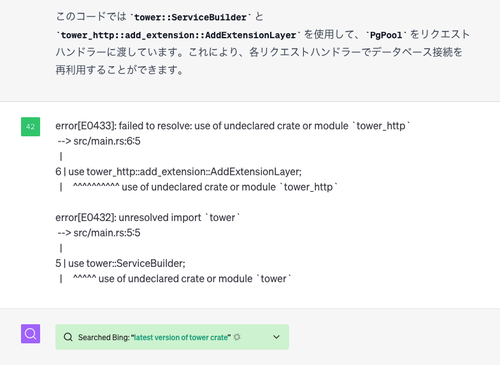
Task: Click the '^^^^^ use of undeclared crate or module `tower`' line
Action: [182, 279]
